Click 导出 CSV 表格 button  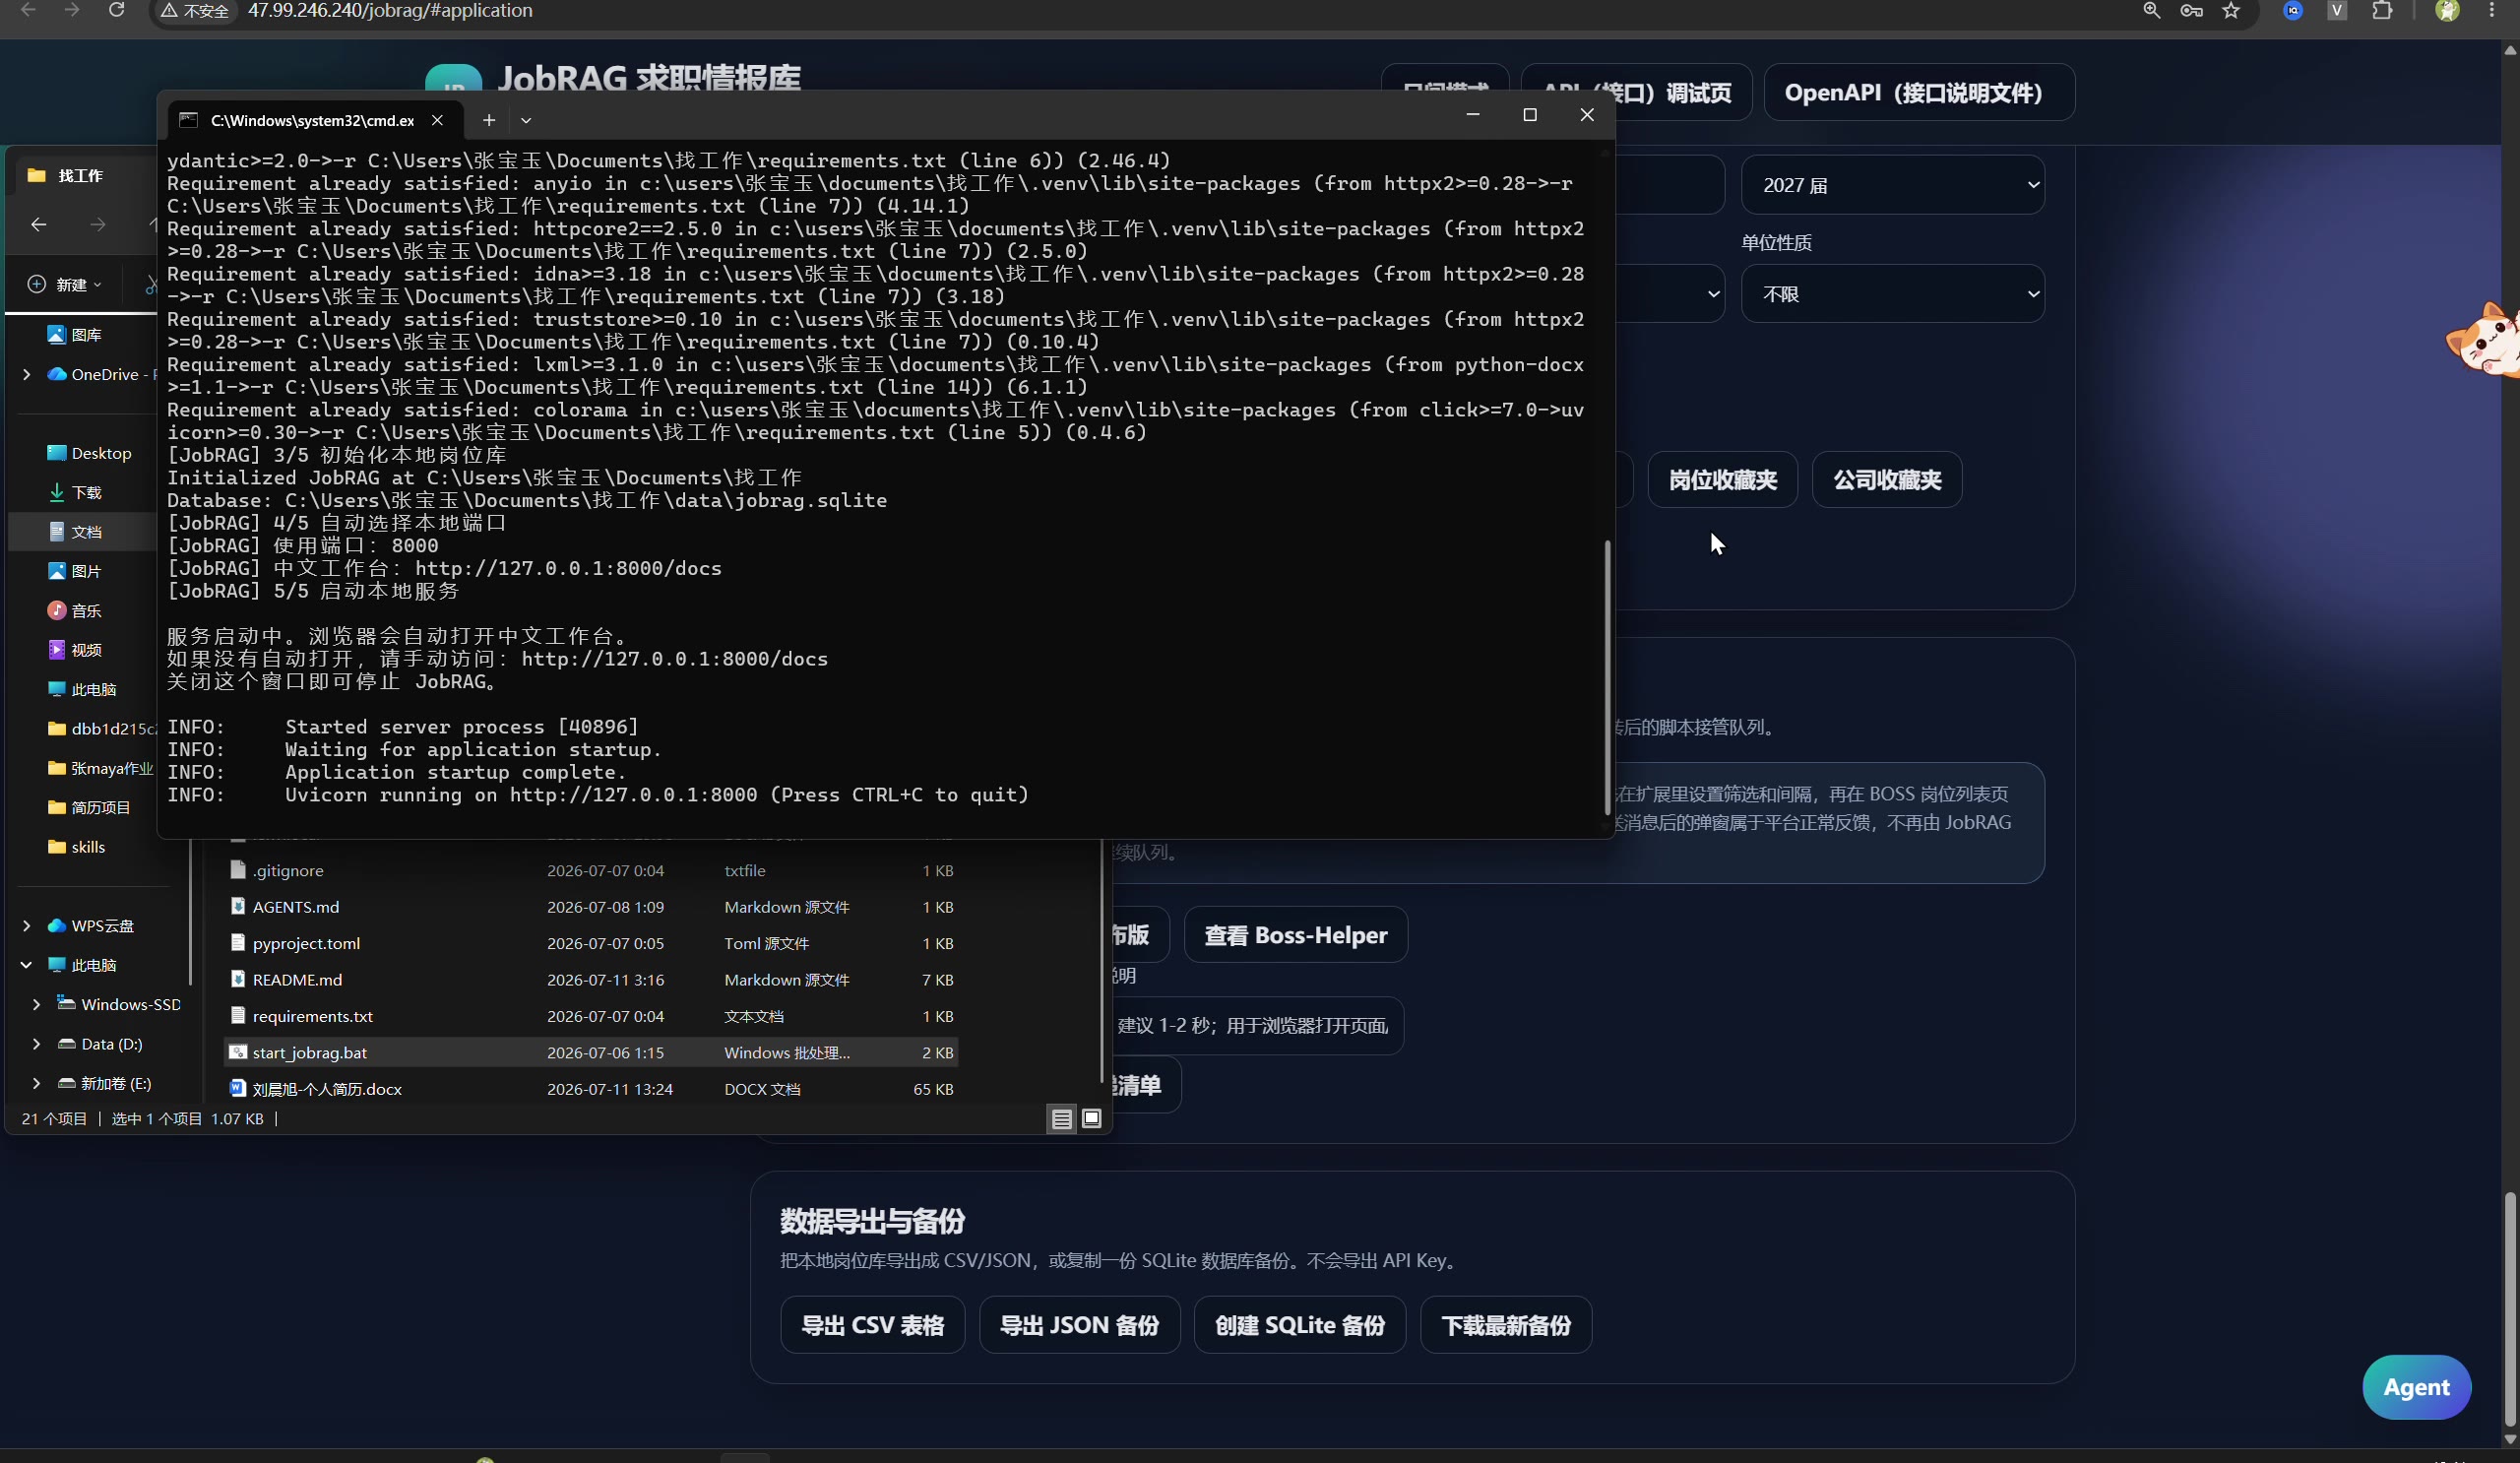(872, 1324)
